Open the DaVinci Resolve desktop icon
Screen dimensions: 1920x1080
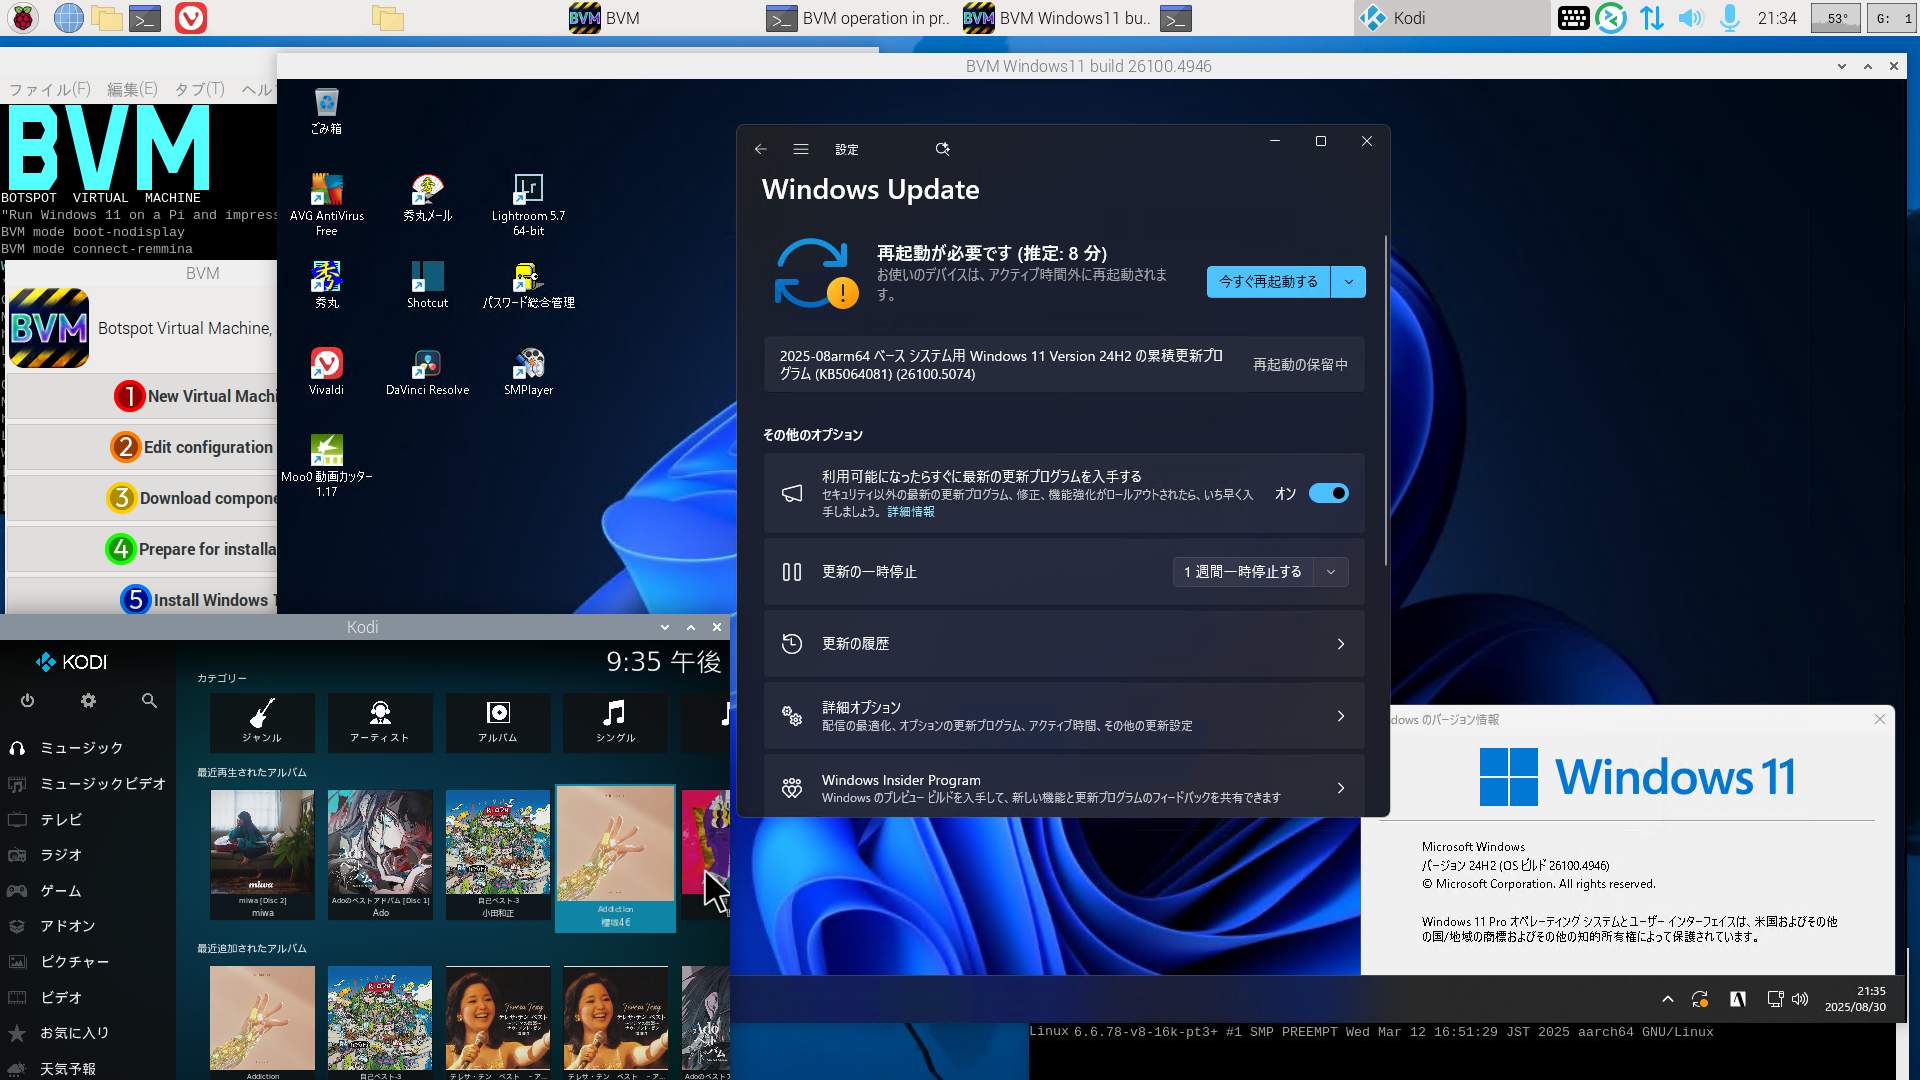point(427,371)
